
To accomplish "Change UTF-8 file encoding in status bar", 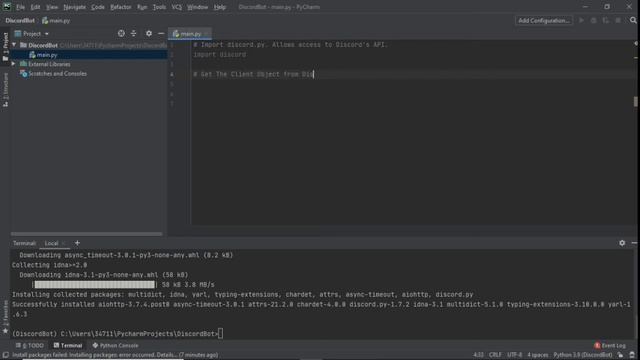I will pyautogui.click(x=514, y=355).
